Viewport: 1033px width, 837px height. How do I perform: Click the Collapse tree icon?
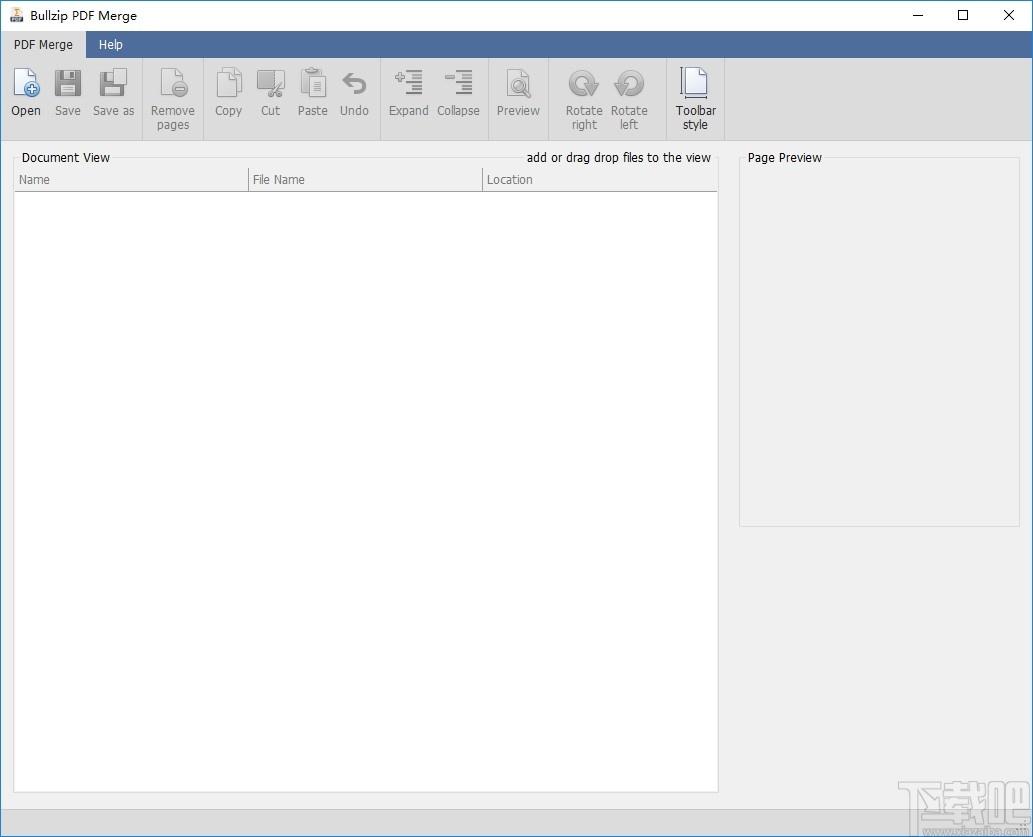(x=459, y=83)
